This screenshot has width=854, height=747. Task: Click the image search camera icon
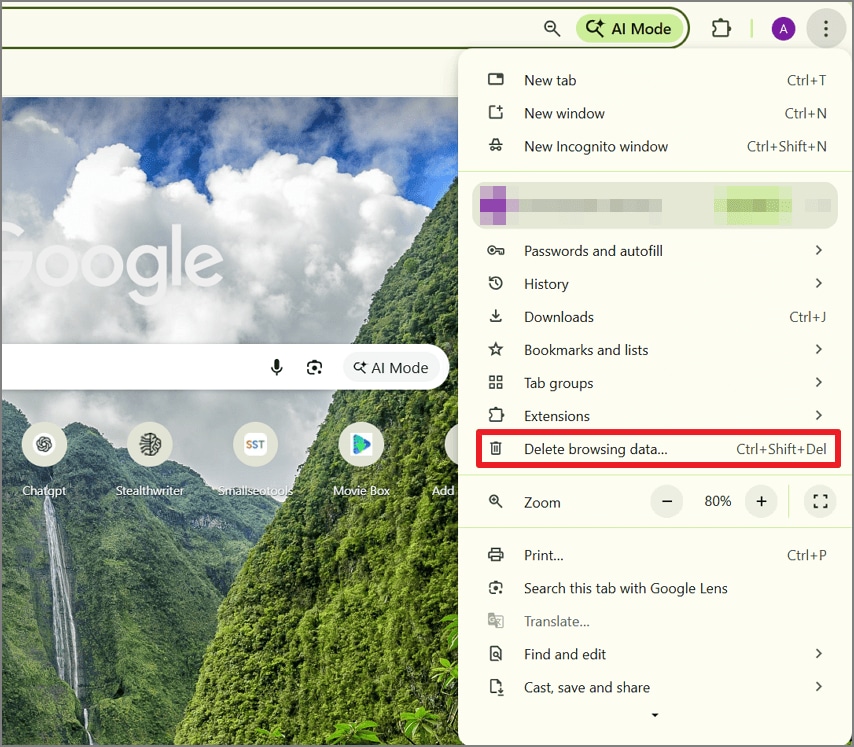click(x=314, y=368)
